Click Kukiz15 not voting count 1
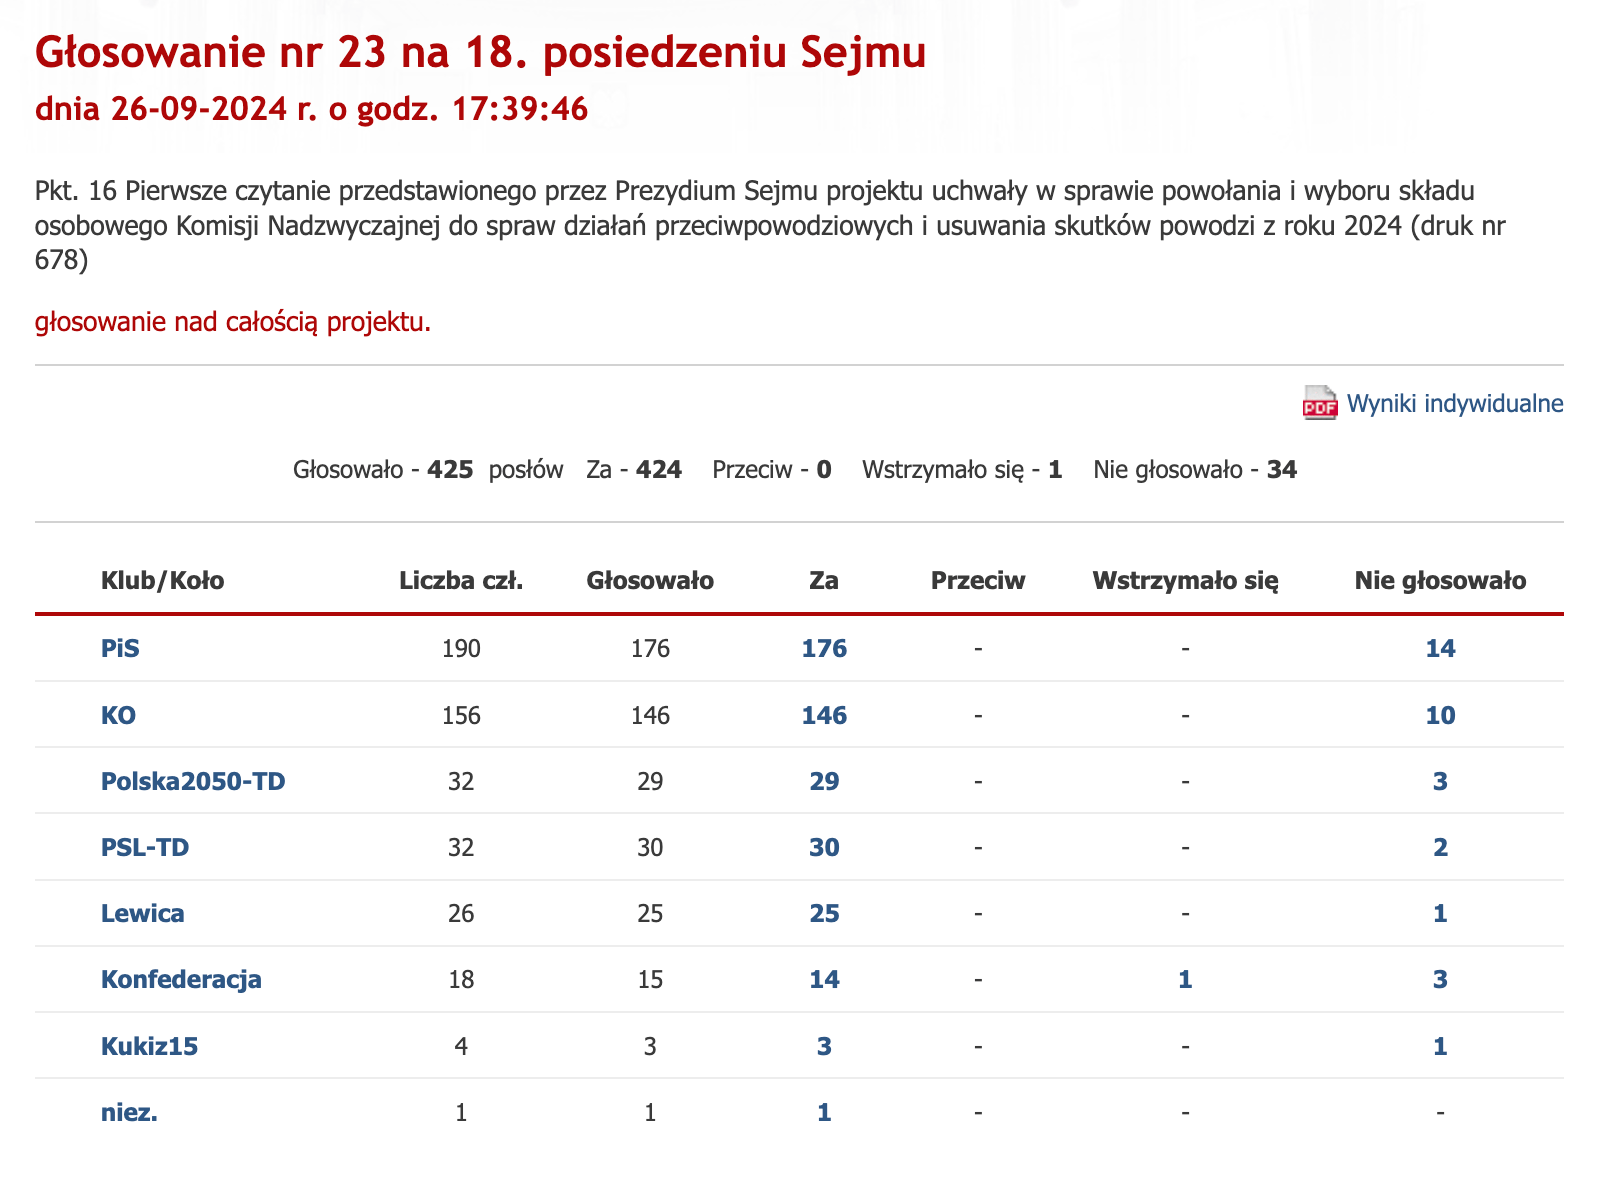The width and height of the screenshot is (1608, 1184). pyautogui.click(x=1440, y=1047)
